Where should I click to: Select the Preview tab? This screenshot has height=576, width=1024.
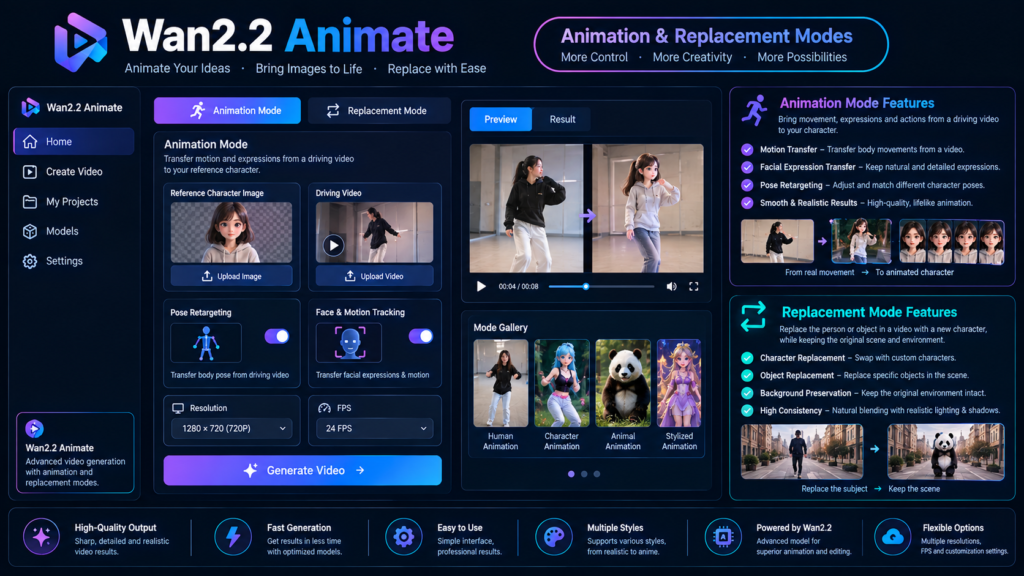pos(501,120)
